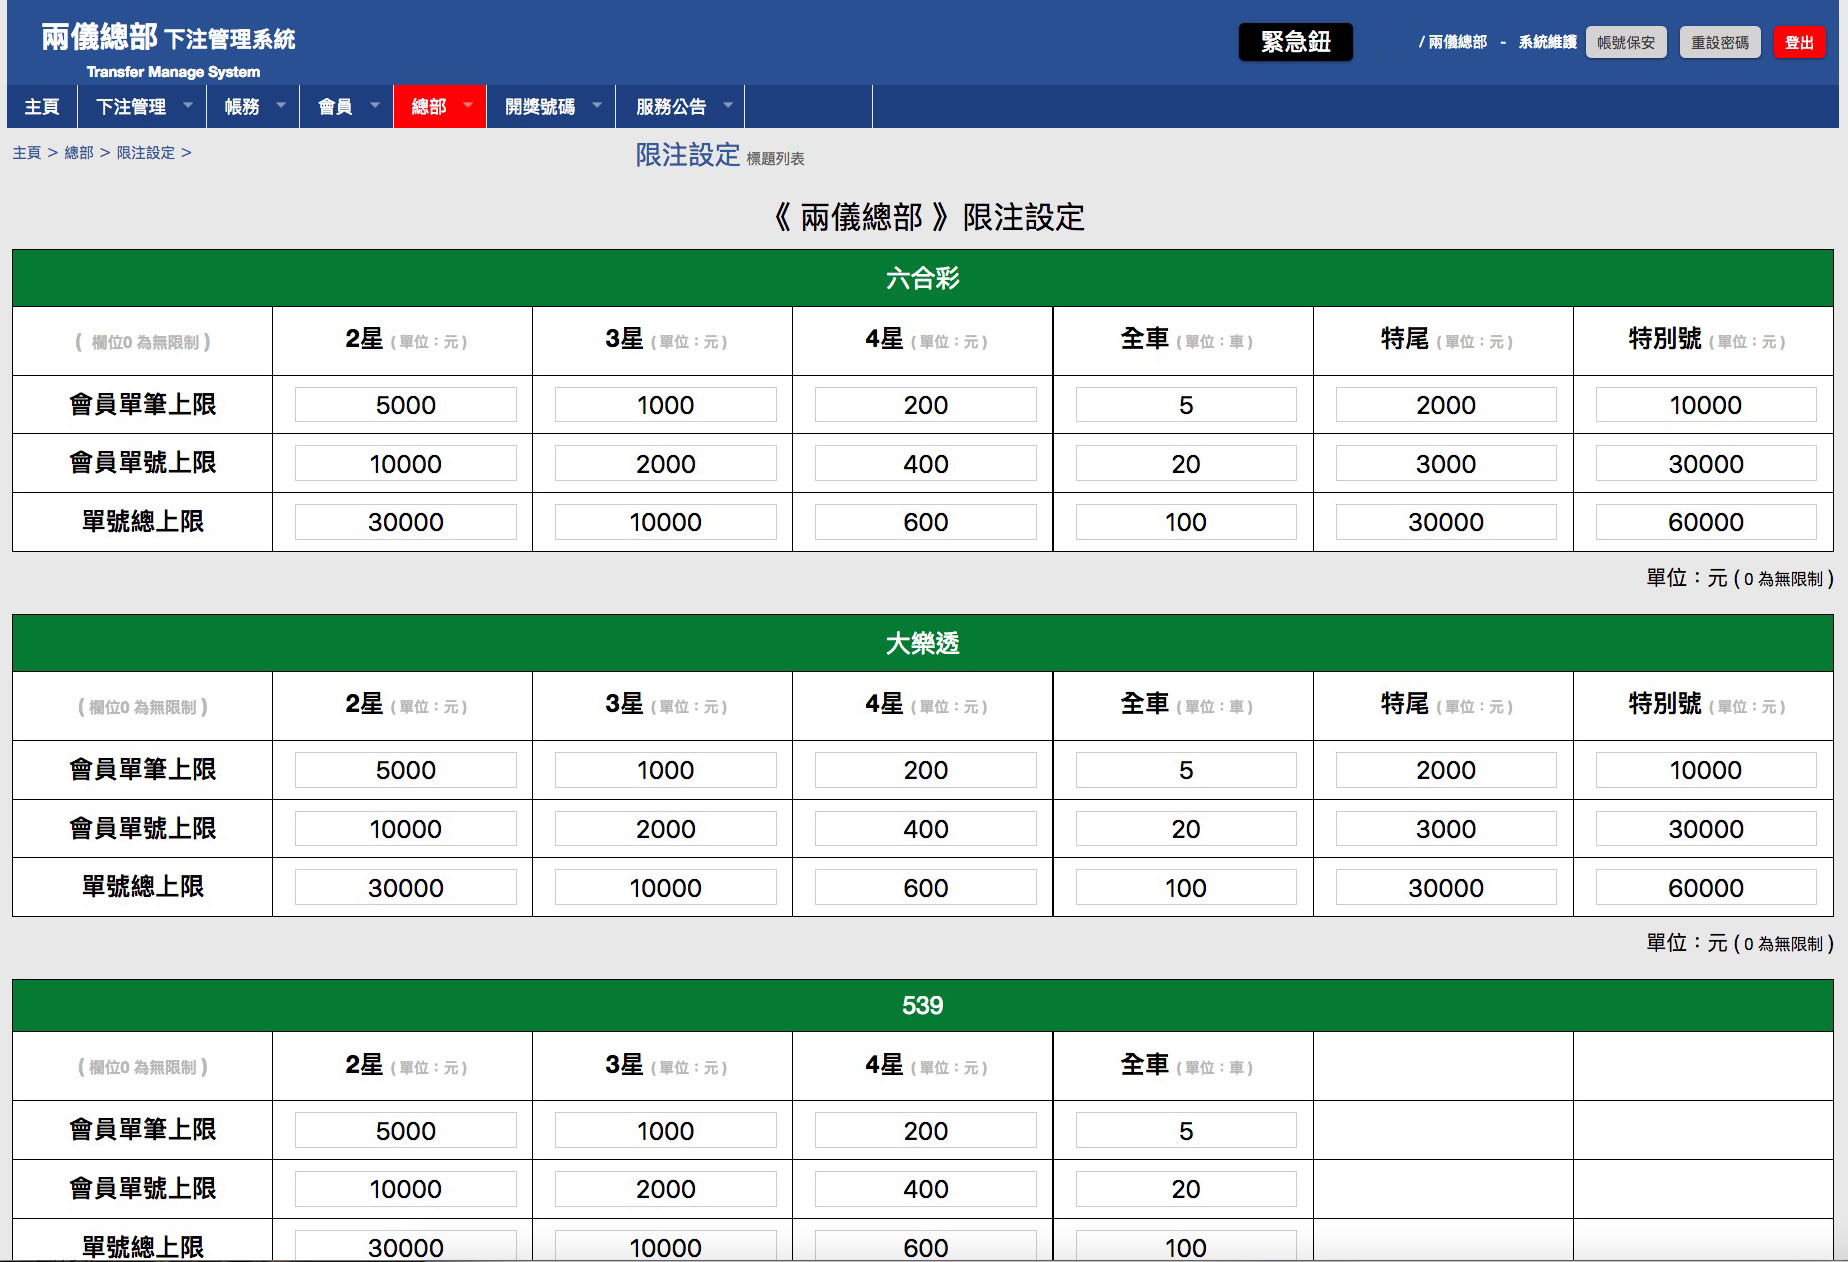This screenshot has width=1848, height=1262.
Task: Edit 六合彩 特別號 單號總上限 field
Action: (x=1705, y=522)
